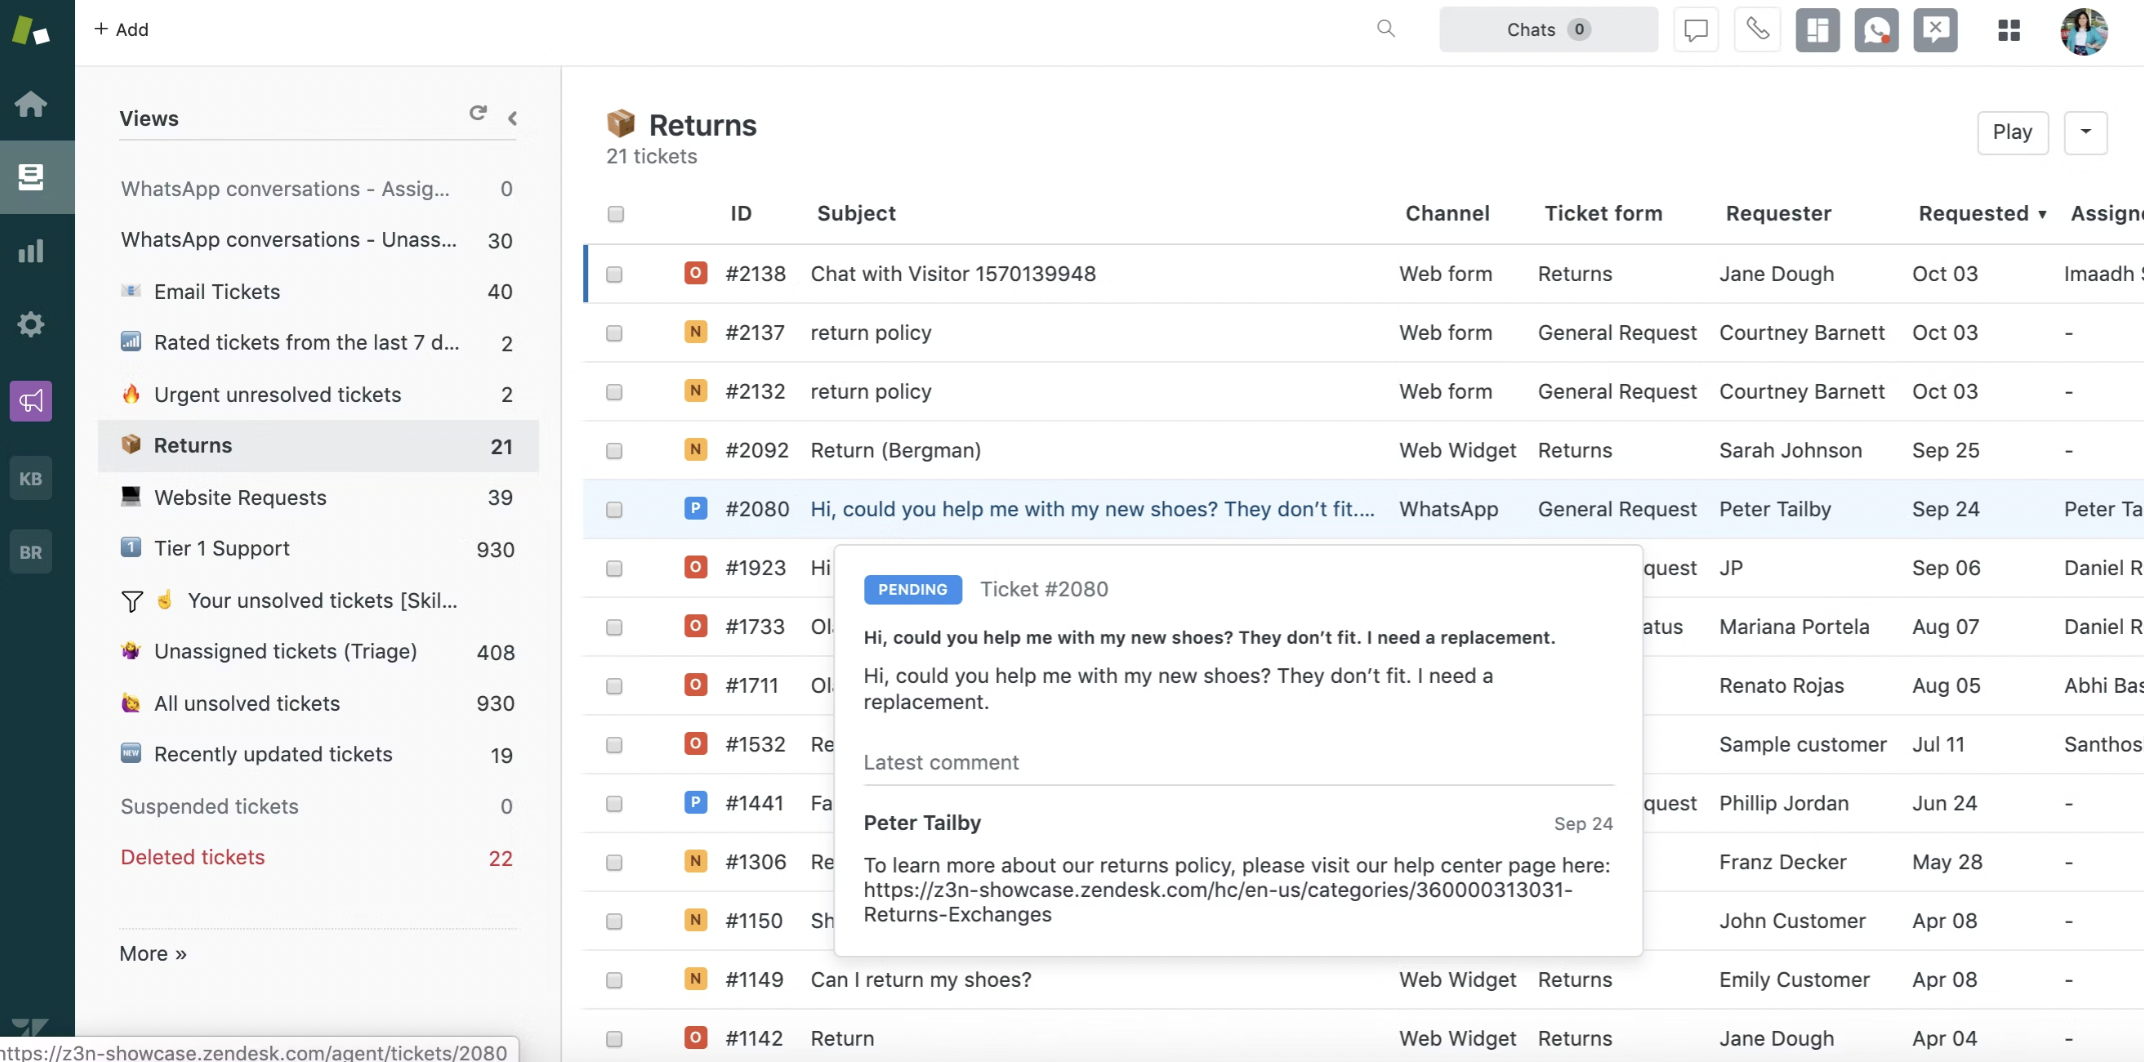The height and width of the screenshot is (1062, 2144).
Task: Open the Chats tab in top bar
Action: pos(1547,29)
